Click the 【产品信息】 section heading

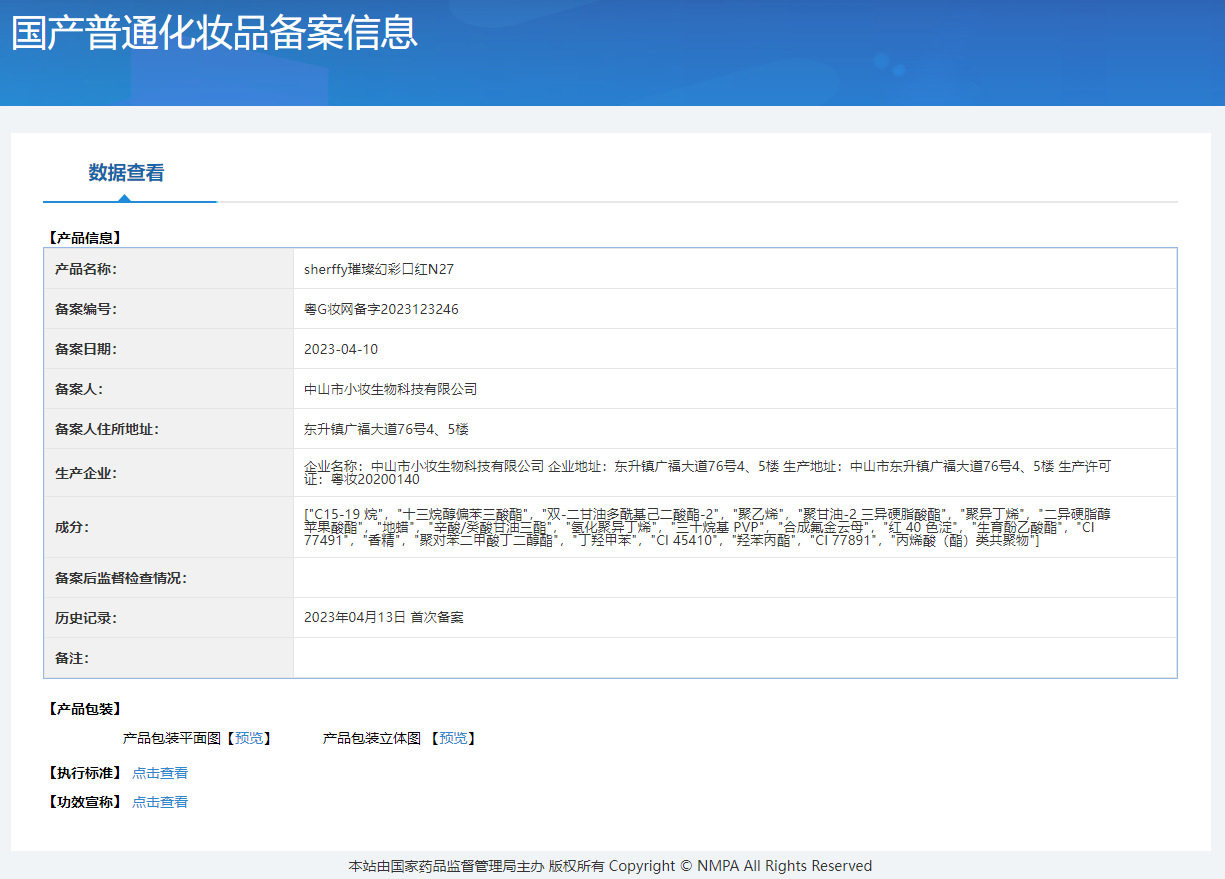[84, 238]
